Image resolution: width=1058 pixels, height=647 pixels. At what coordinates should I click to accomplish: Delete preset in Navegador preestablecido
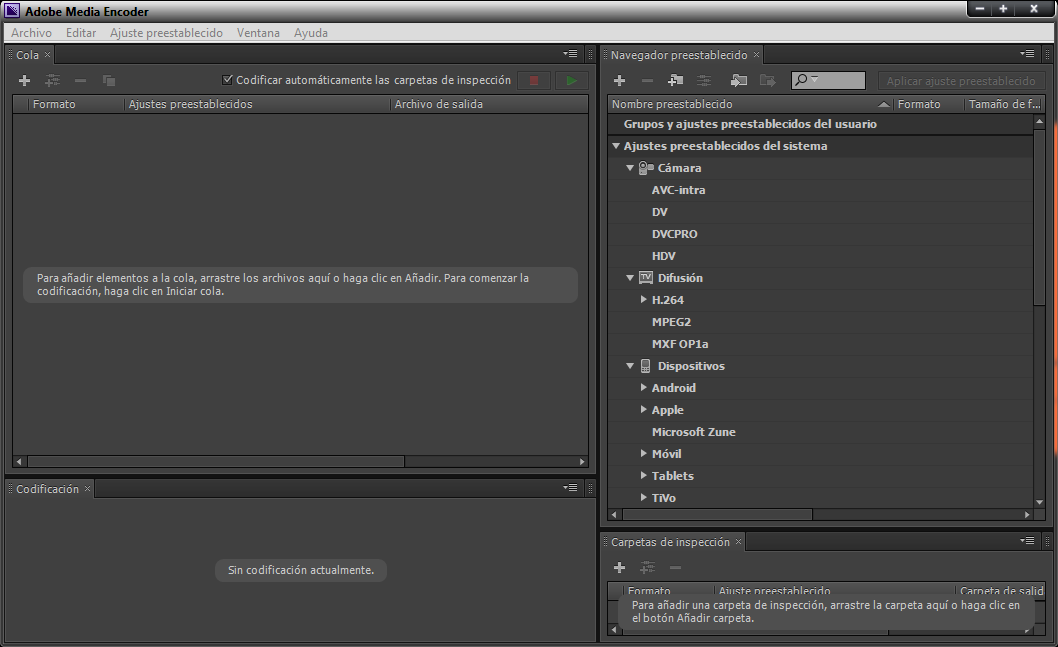coord(647,80)
